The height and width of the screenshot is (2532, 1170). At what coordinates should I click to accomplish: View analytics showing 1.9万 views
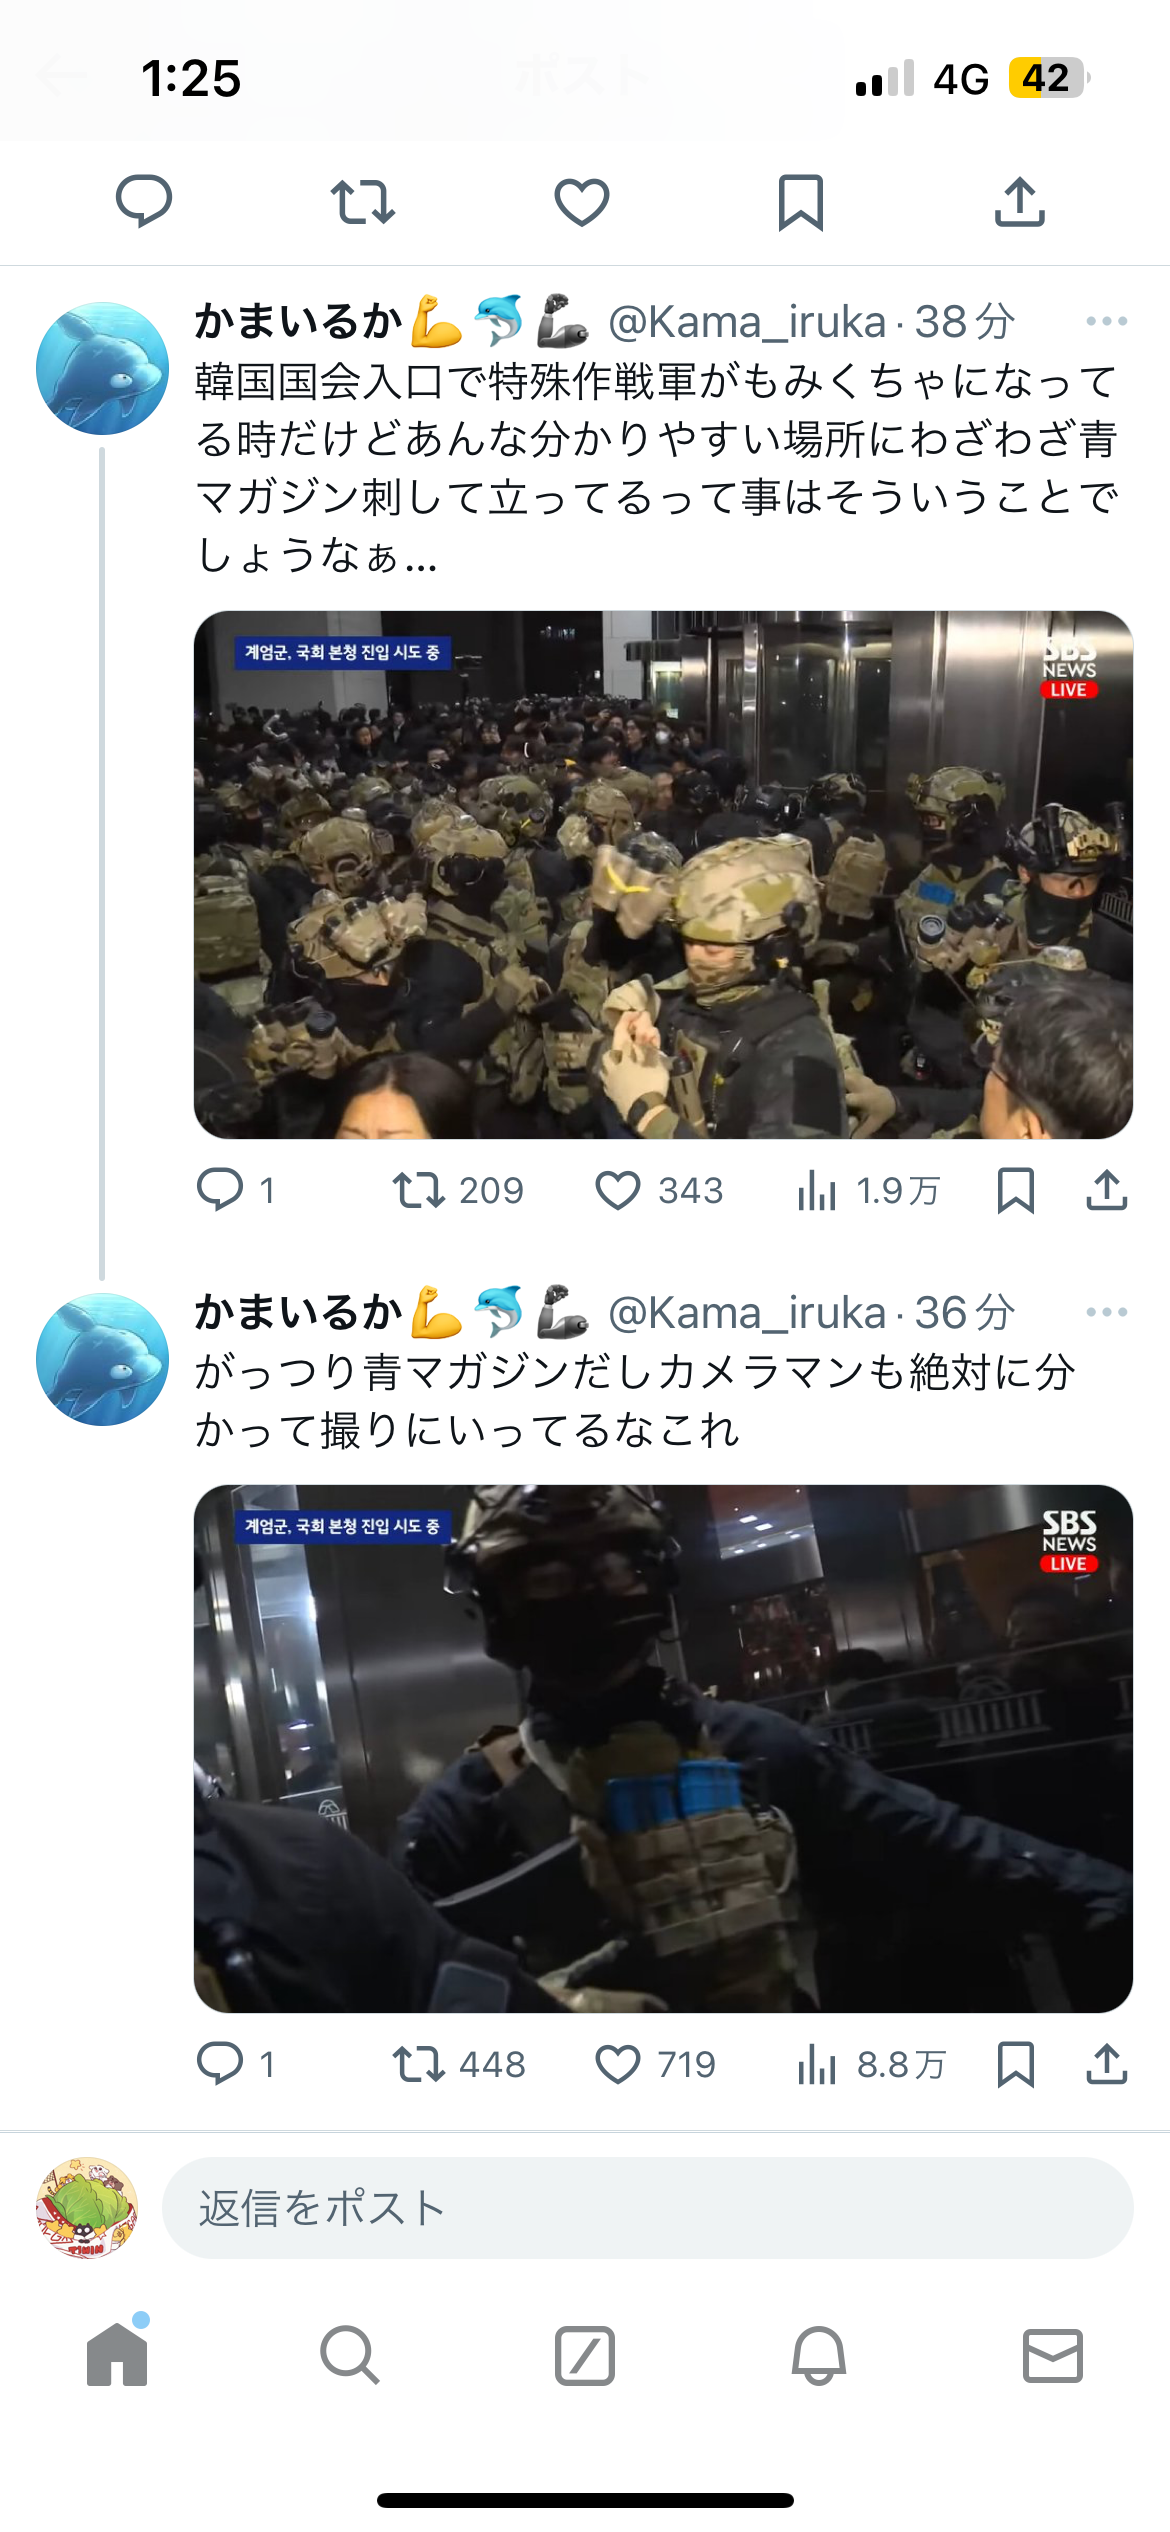click(869, 1191)
